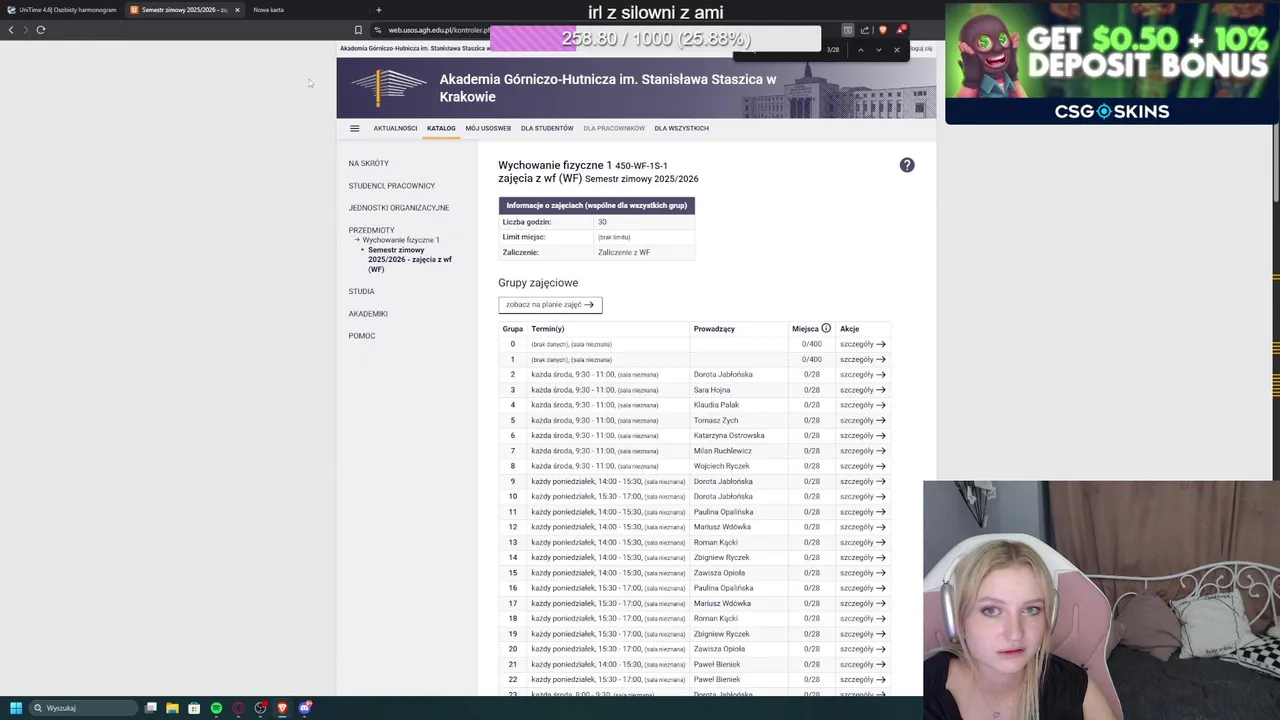Click instructor Roman Kącki in group 13
The image size is (1280, 720).
(x=716, y=542)
